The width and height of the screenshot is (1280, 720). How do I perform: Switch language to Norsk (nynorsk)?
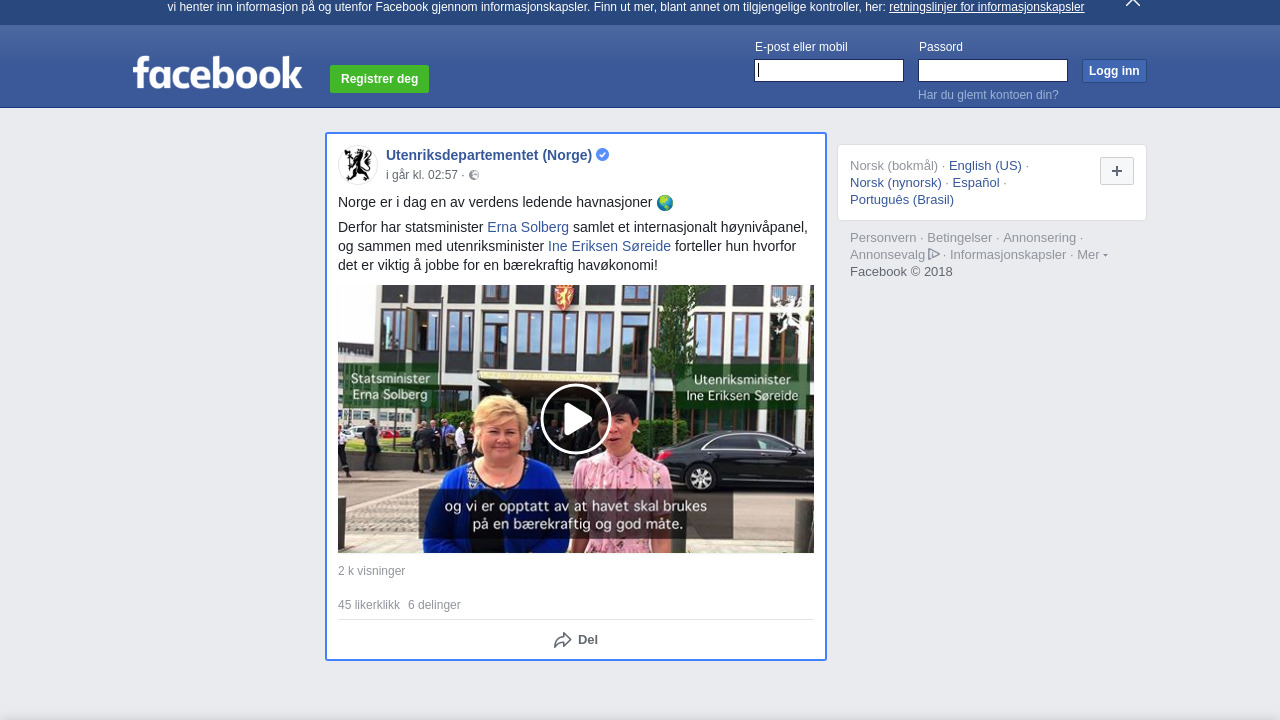pyautogui.click(x=896, y=182)
